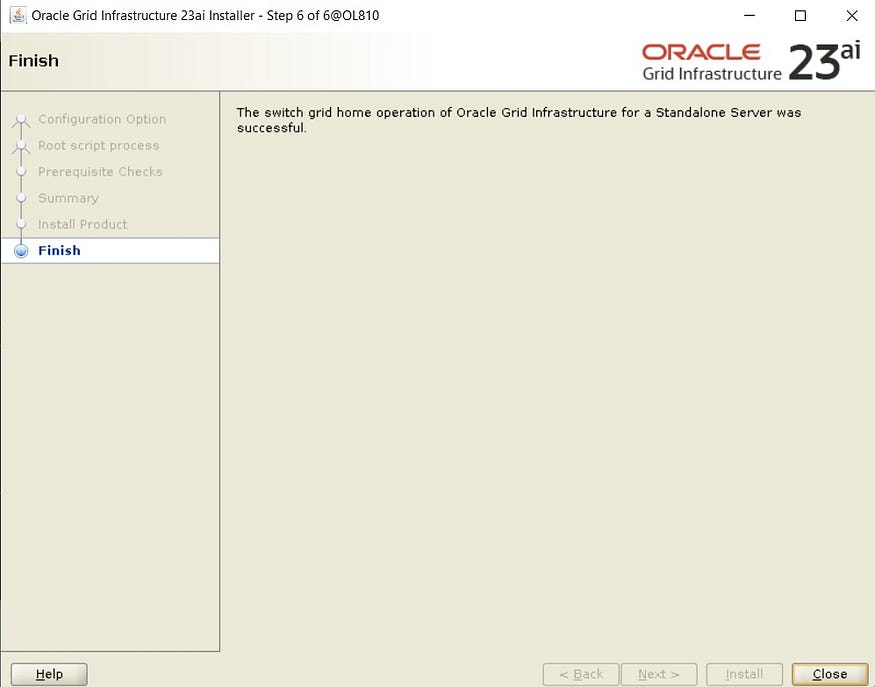Close the window with the title bar X
The image size is (875, 687).
point(852,16)
